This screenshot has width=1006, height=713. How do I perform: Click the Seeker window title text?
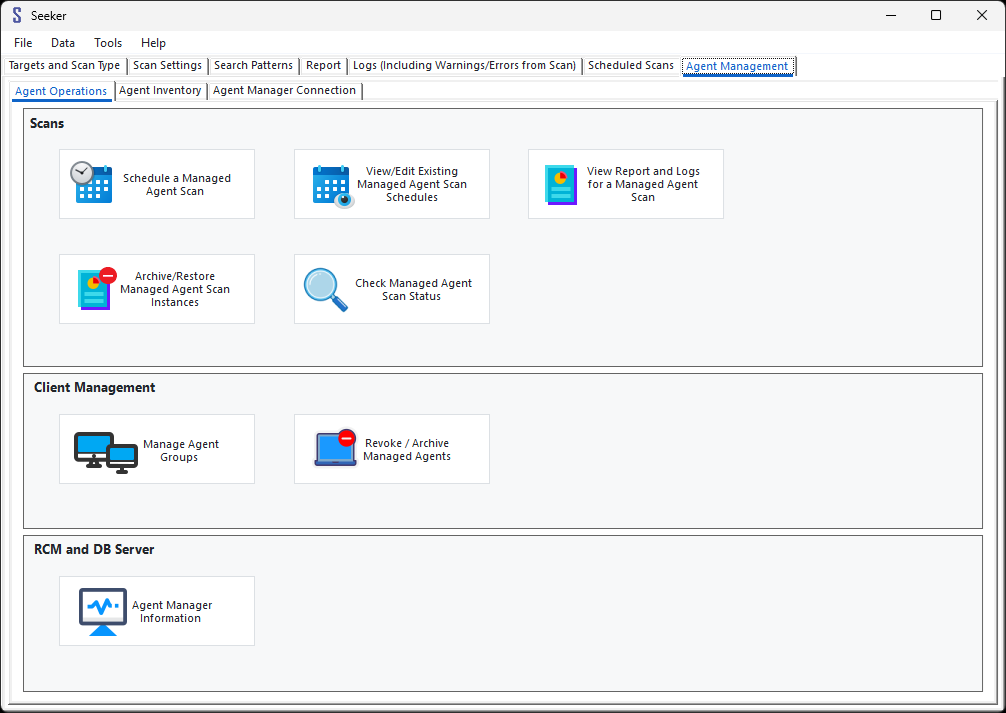[49, 15]
